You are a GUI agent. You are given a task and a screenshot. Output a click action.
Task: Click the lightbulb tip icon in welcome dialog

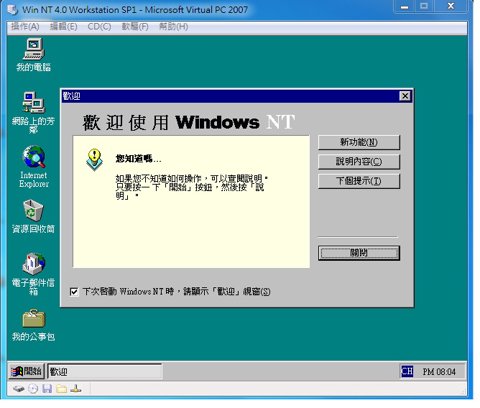pyautogui.click(x=95, y=159)
